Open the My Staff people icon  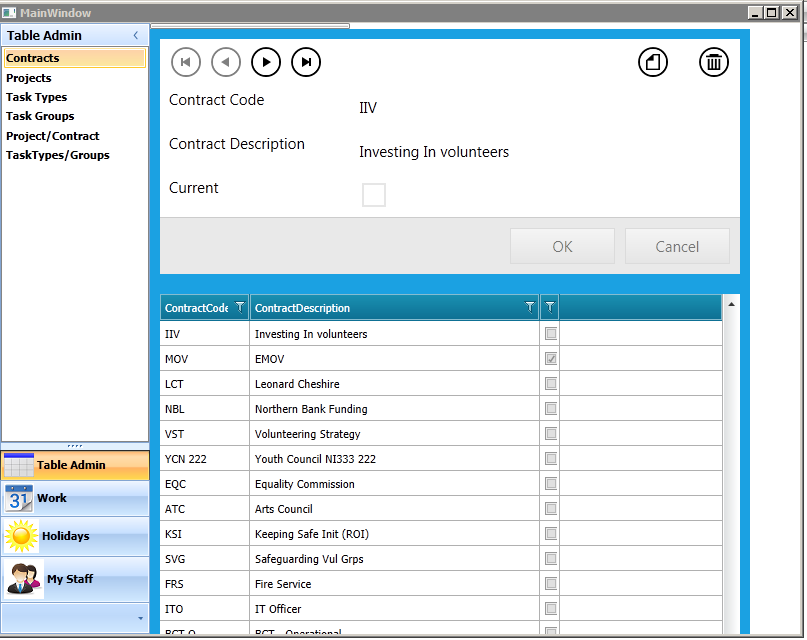[24, 579]
